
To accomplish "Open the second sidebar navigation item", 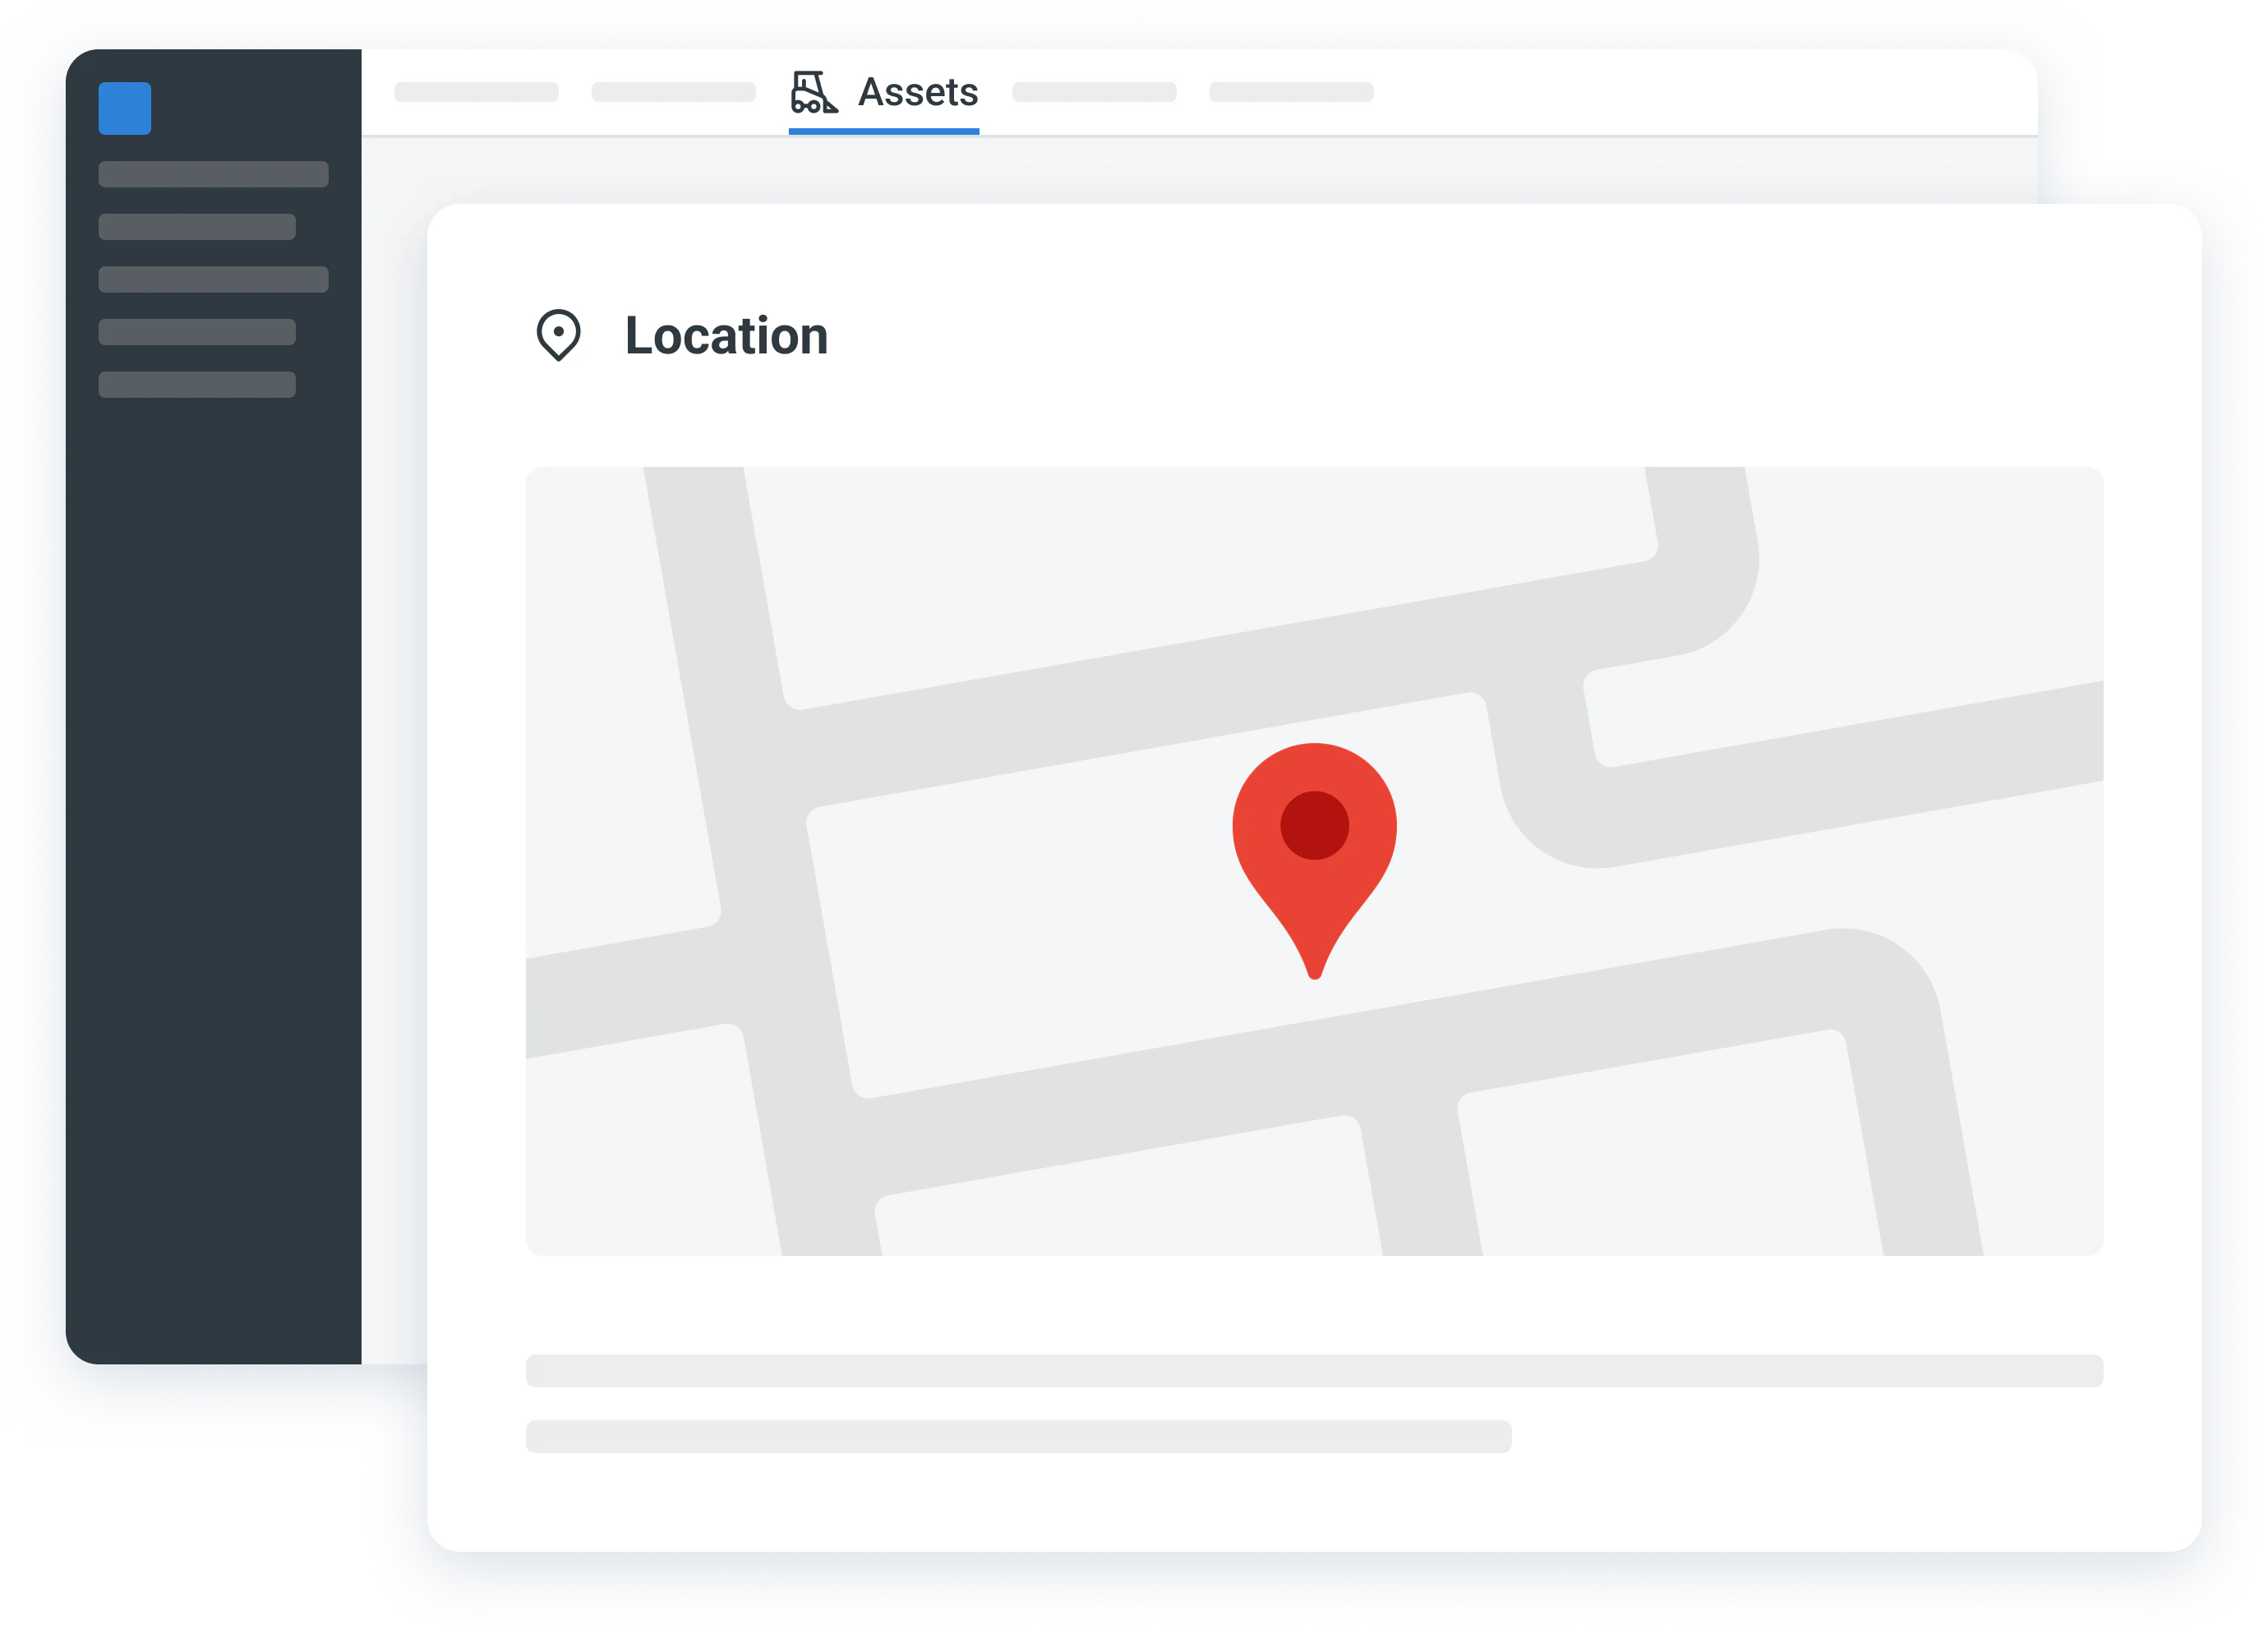I will click(x=196, y=227).
